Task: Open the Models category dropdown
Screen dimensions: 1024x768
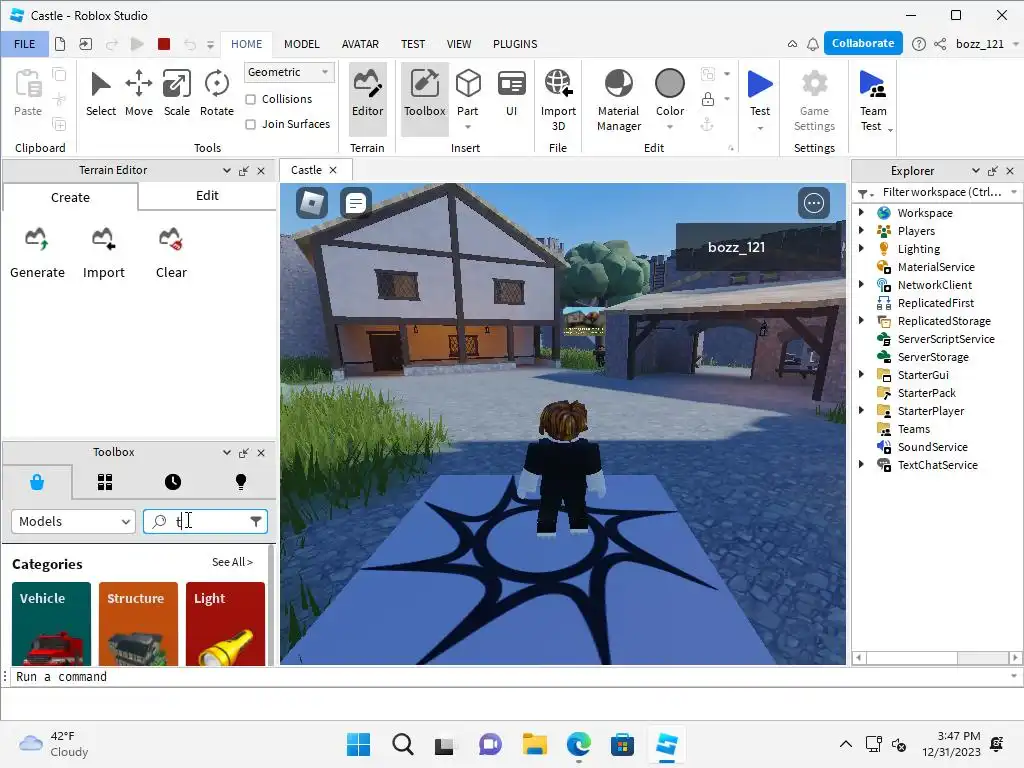Action: pyautogui.click(x=73, y=521)
